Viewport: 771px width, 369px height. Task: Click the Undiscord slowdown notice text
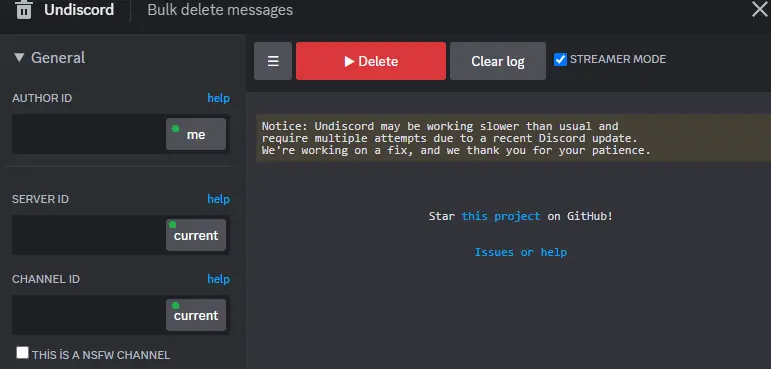(513, 138)
